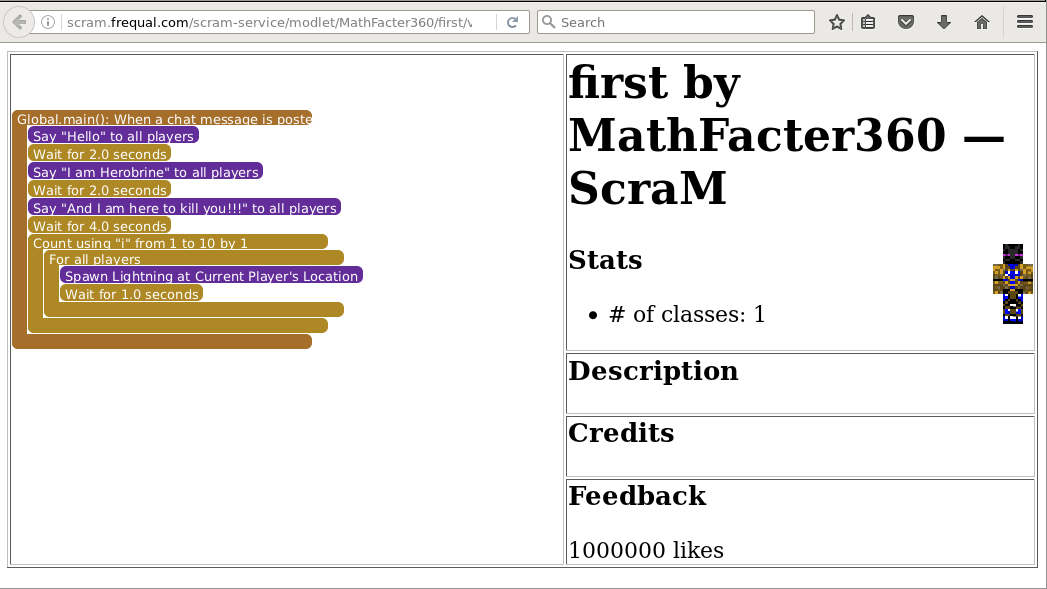Click the browser back arrow button

[x=20, y=22]
